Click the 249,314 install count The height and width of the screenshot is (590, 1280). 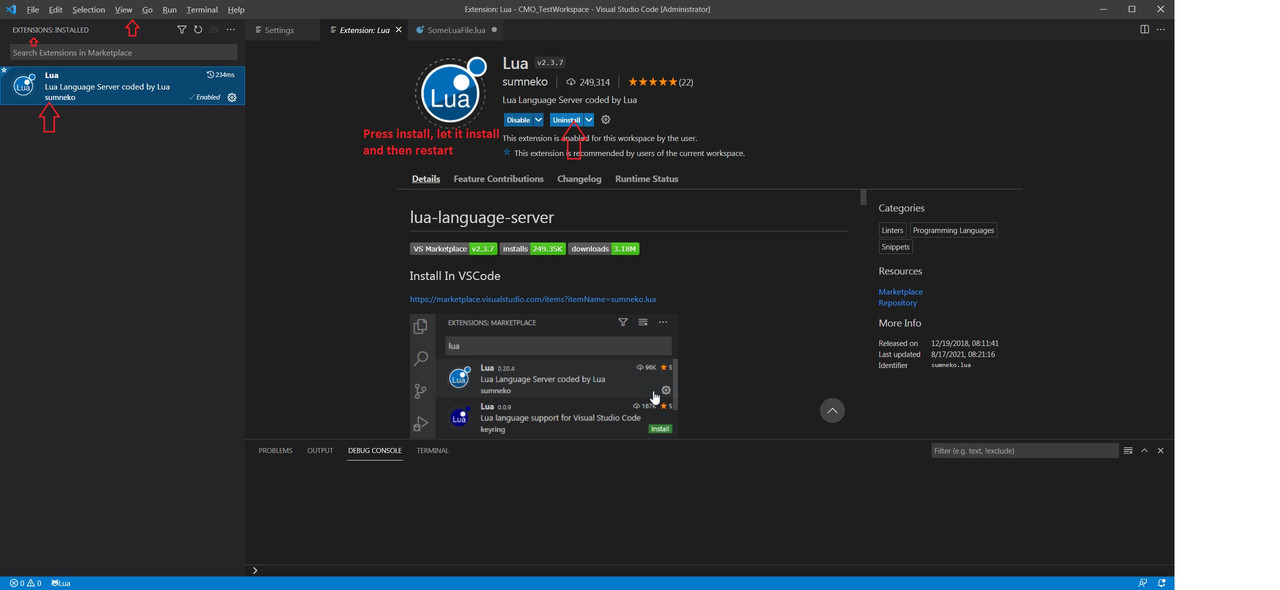(x=588, y=82)
